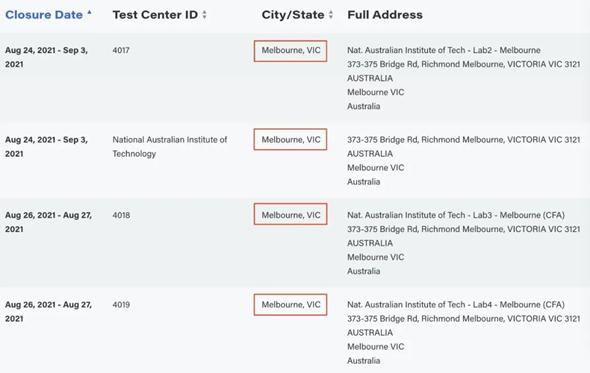This screenshot has width=590, height=373.
Task: Click the National Australian Institute of Technology text
Action: (x=170, y=147)
